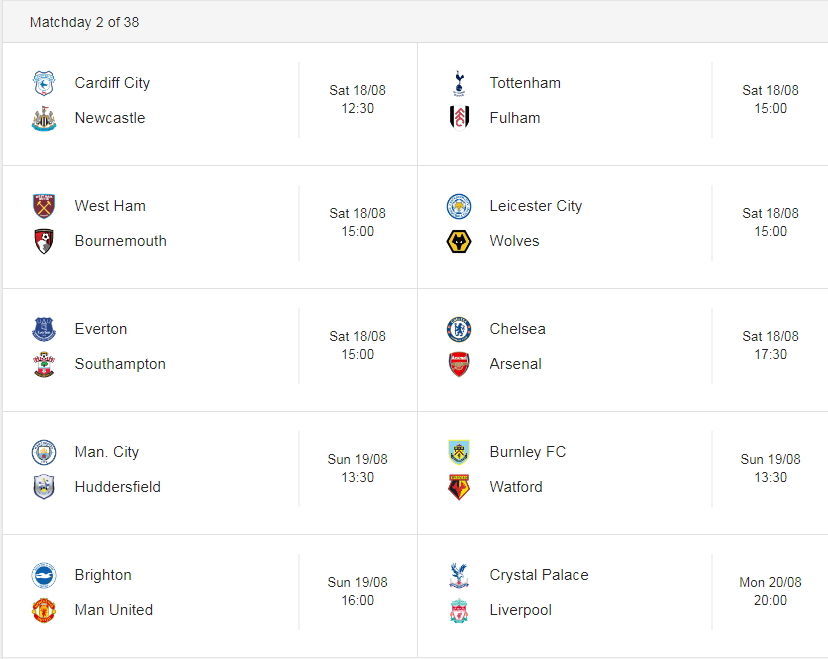Click the Wolves wolf-head crest

459,241
